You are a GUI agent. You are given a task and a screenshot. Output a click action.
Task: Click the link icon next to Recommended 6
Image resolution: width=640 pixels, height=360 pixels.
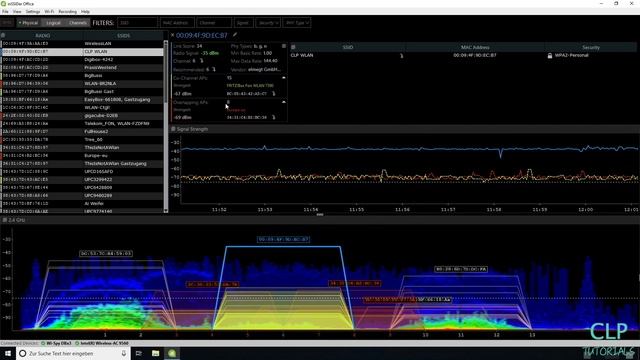[214, 69]
